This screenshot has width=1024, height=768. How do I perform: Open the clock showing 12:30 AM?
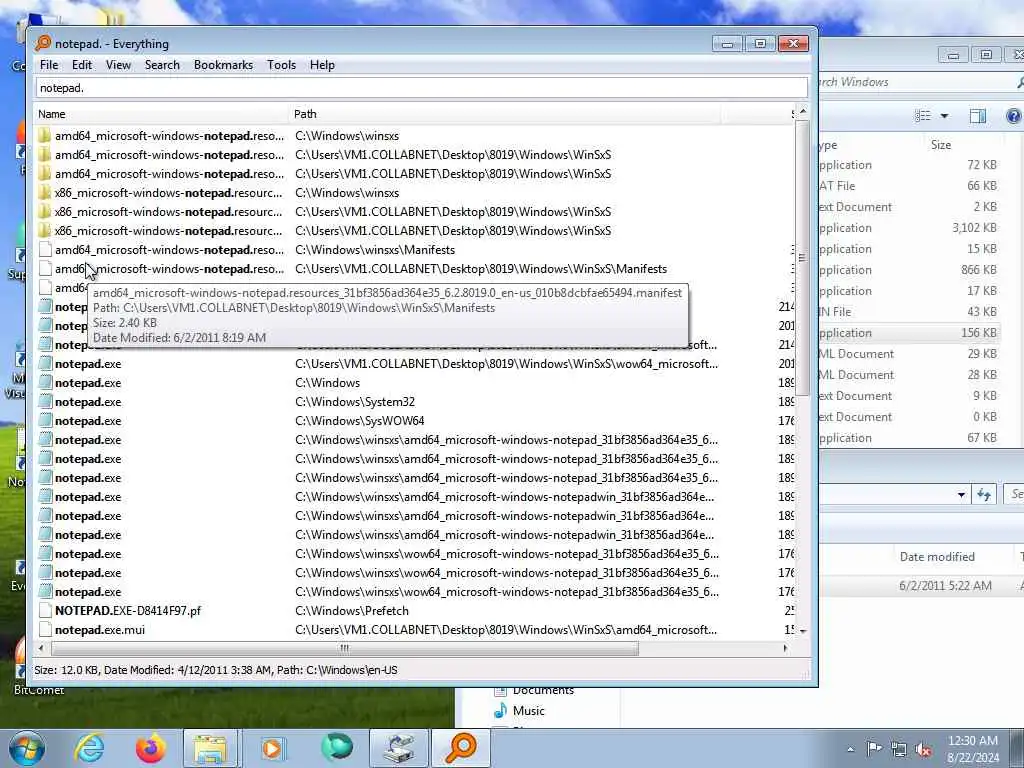tap(973, 749)
